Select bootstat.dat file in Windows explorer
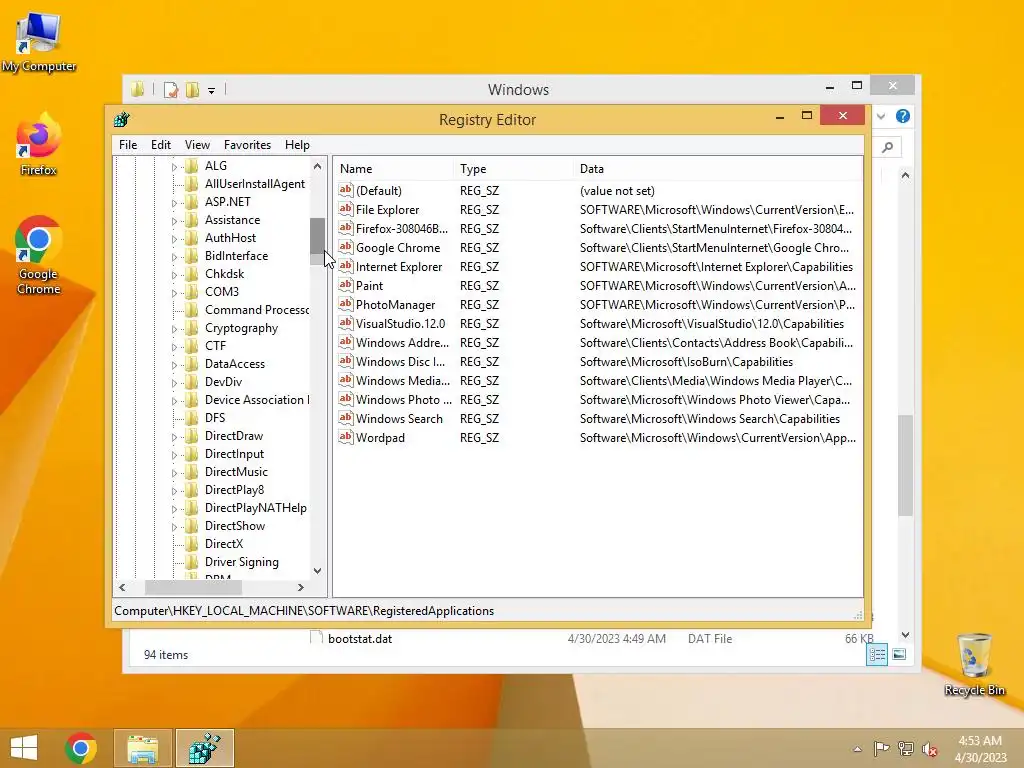The image size is (1024, 768). (x=360, y=639)
